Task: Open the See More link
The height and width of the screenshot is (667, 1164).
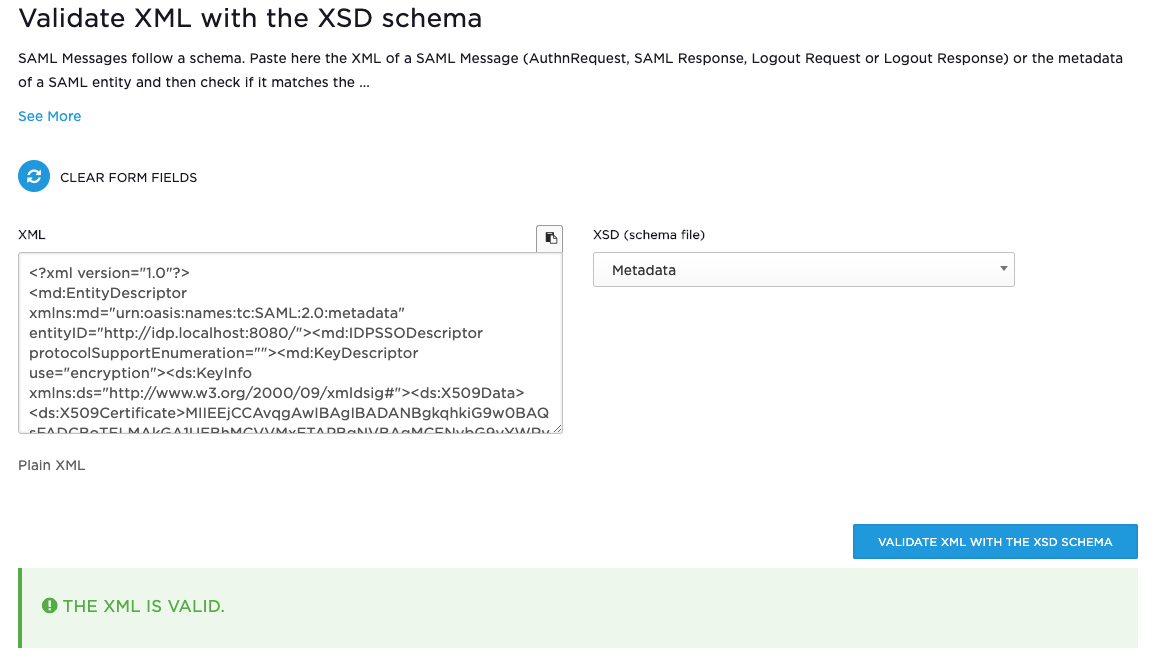Action: click(49, 116)
